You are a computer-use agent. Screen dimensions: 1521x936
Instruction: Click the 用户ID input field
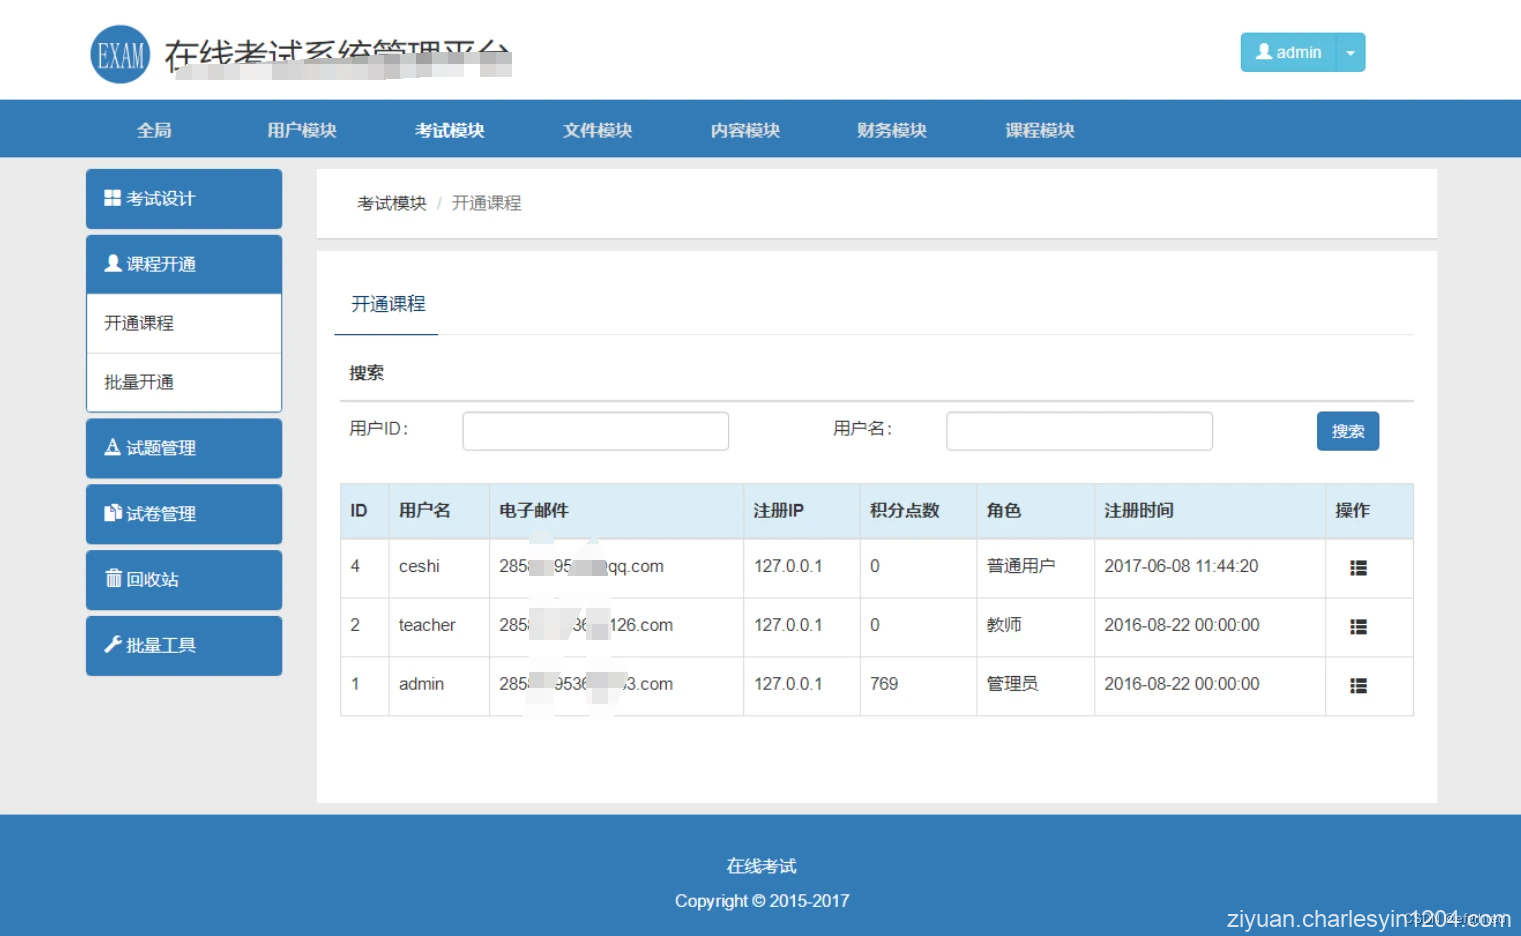pyautogui.click(x=595, y=430)
